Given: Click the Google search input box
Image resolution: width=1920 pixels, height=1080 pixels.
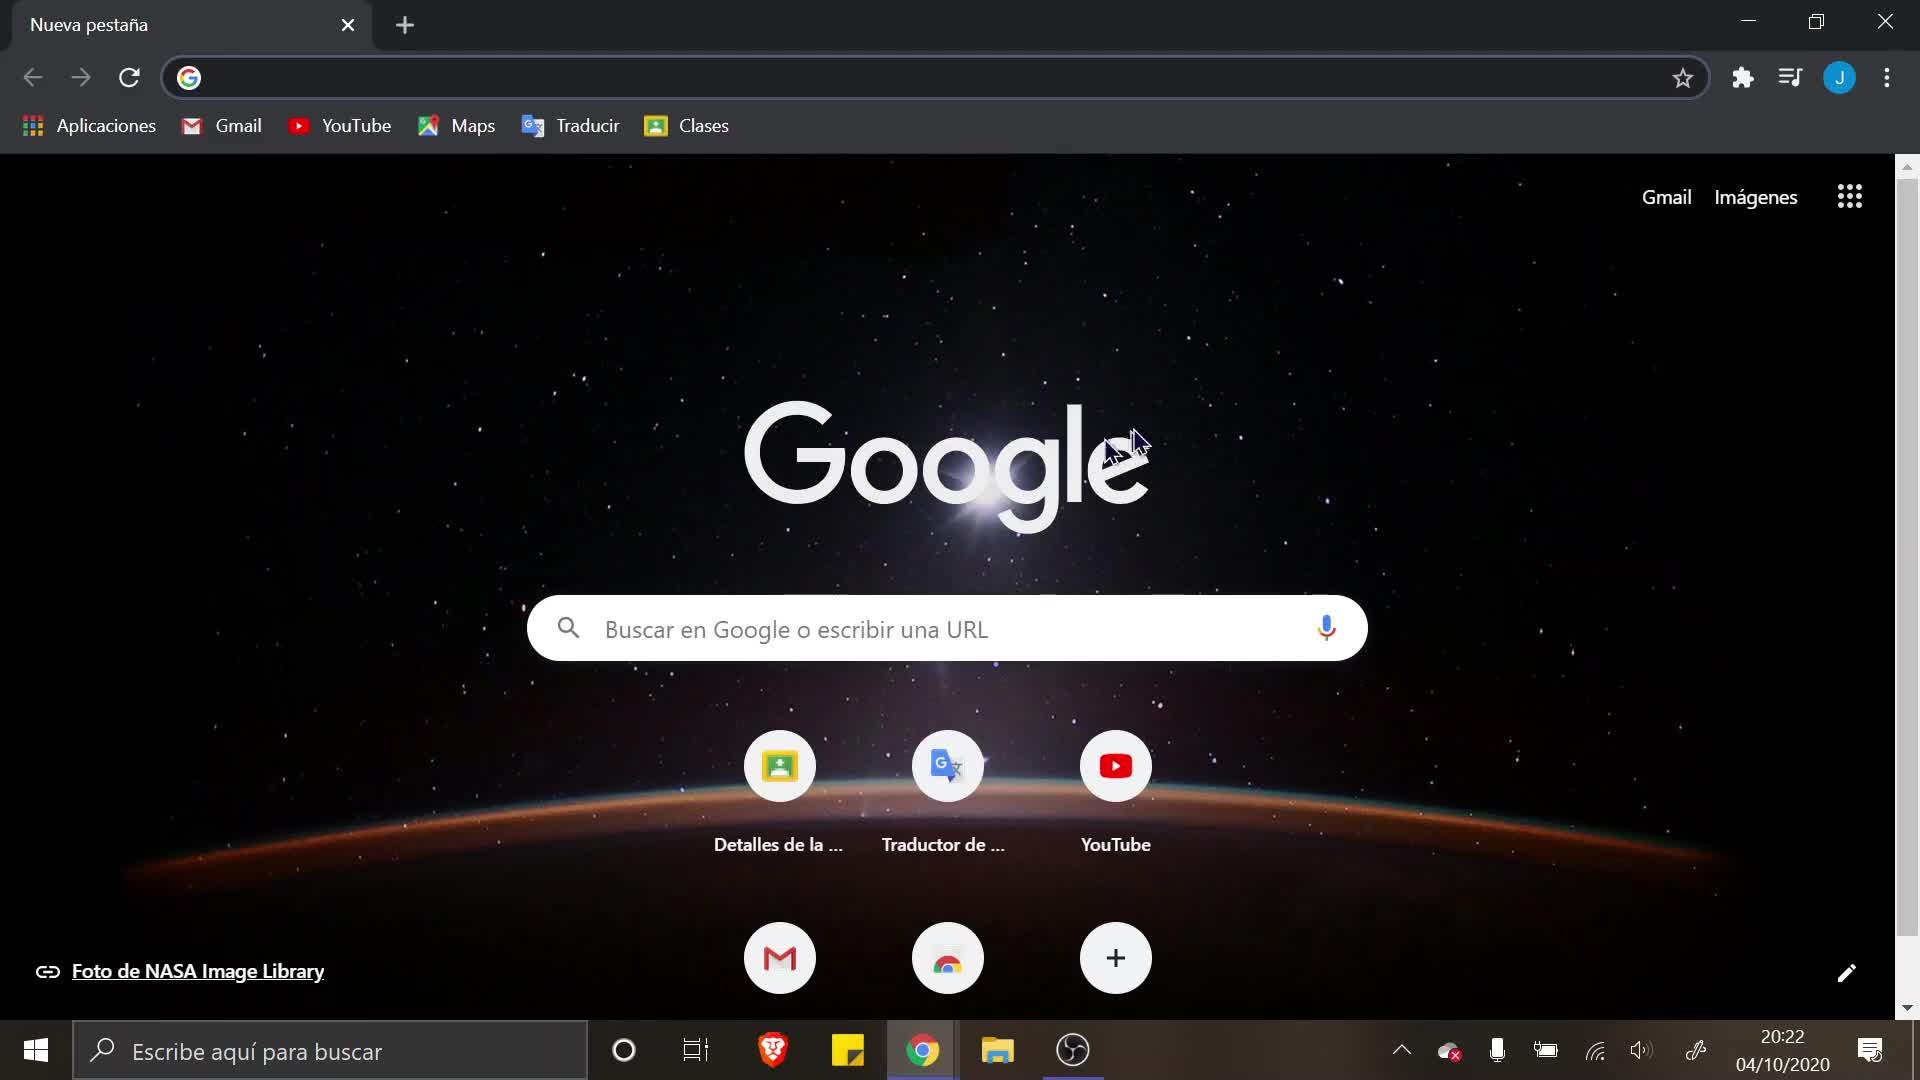Looking at the screenshot, I should 945,629.
